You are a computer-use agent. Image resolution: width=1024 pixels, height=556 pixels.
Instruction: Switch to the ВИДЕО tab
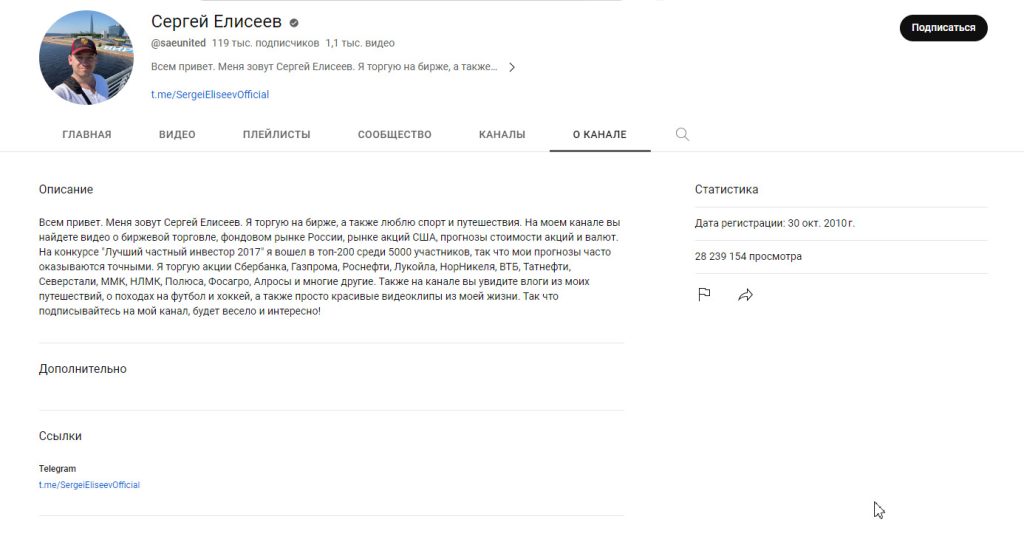177,134
